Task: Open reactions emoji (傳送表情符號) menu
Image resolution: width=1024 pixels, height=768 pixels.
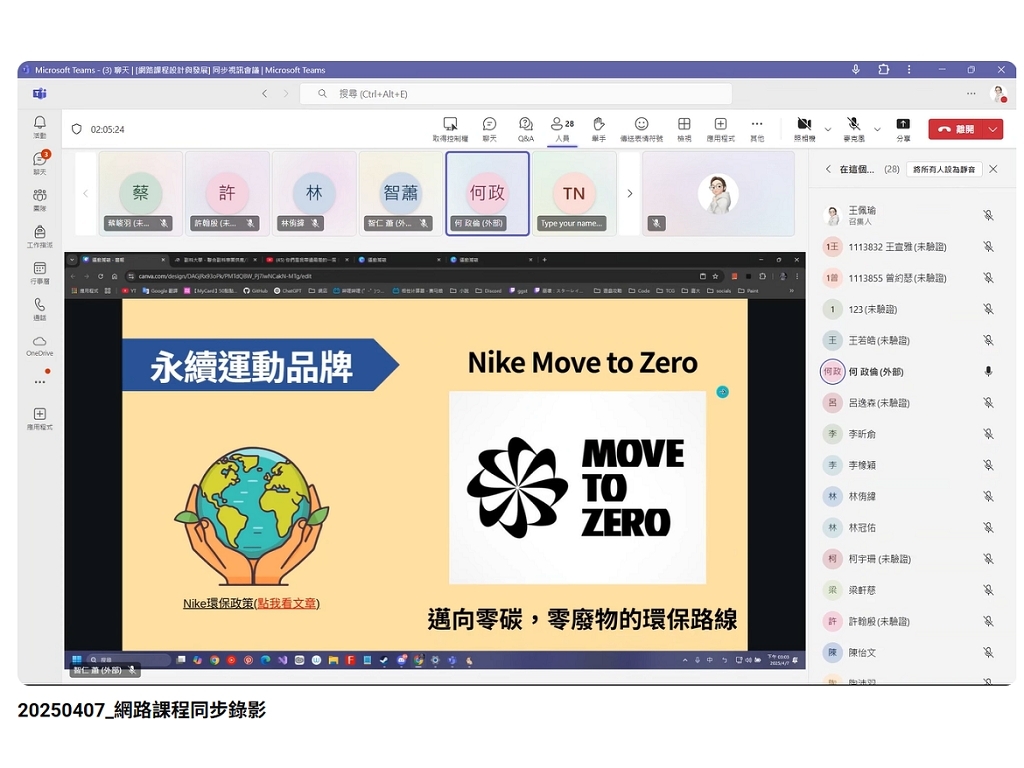Action: point(641,129)
